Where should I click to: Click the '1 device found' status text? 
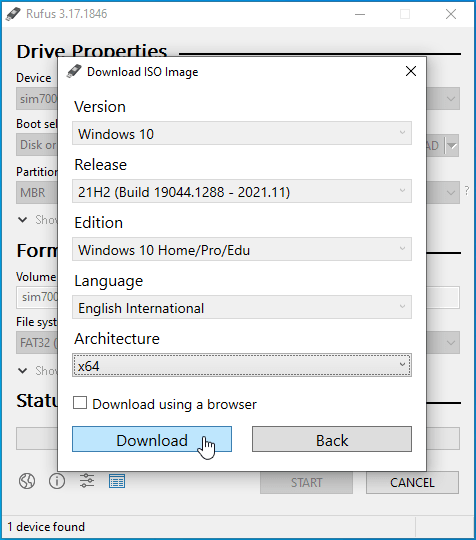(46, 527)
